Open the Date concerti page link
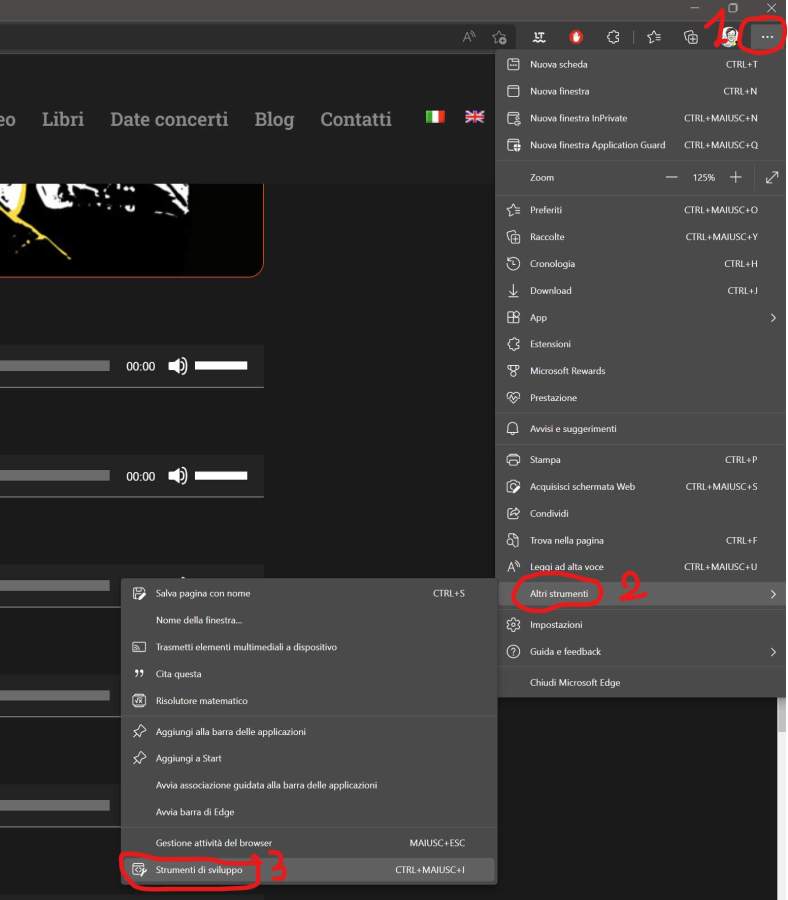 (169, 119)
